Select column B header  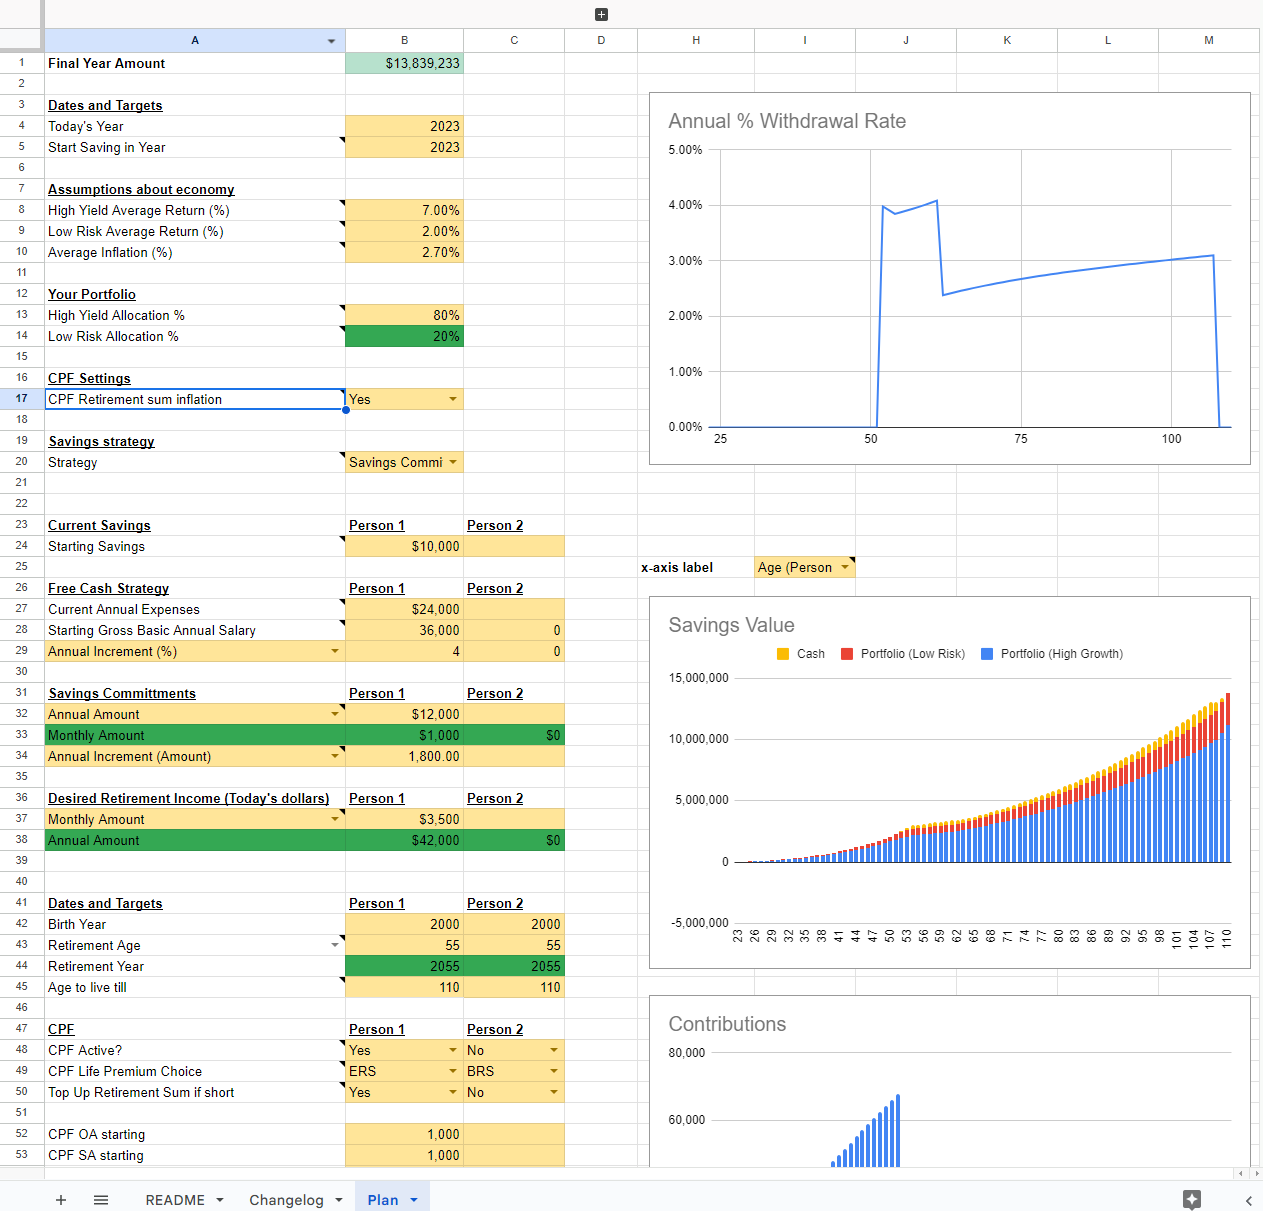coord(405,41)
